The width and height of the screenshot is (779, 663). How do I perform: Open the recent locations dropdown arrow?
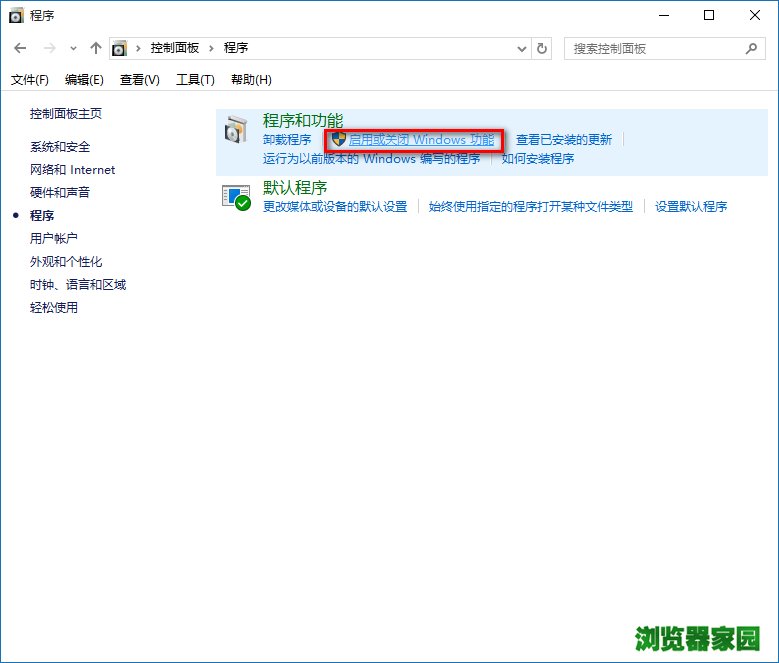(74, 49)
